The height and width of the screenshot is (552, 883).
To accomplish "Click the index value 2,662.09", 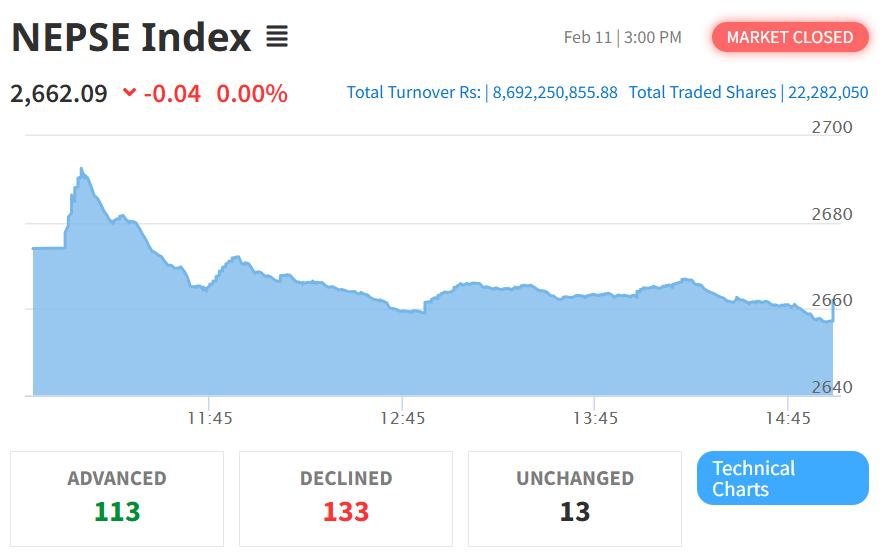I will [59, 94].
